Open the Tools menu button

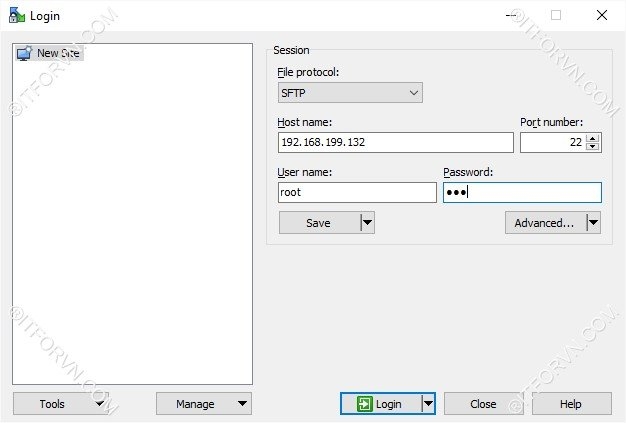coord(60,404)
